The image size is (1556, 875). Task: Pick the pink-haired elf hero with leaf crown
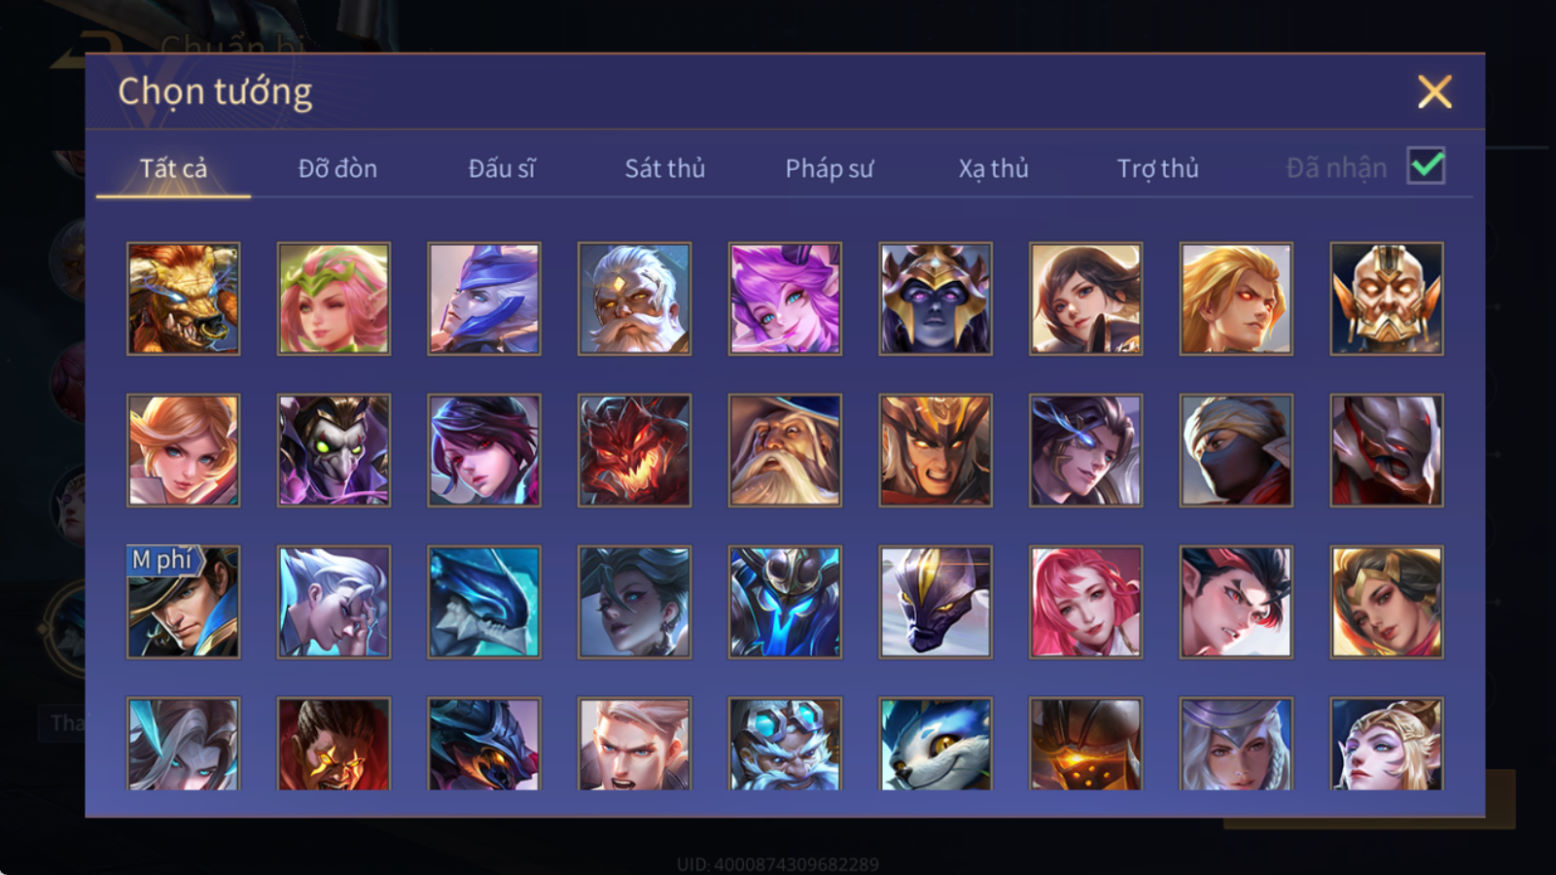pos(334,299)
